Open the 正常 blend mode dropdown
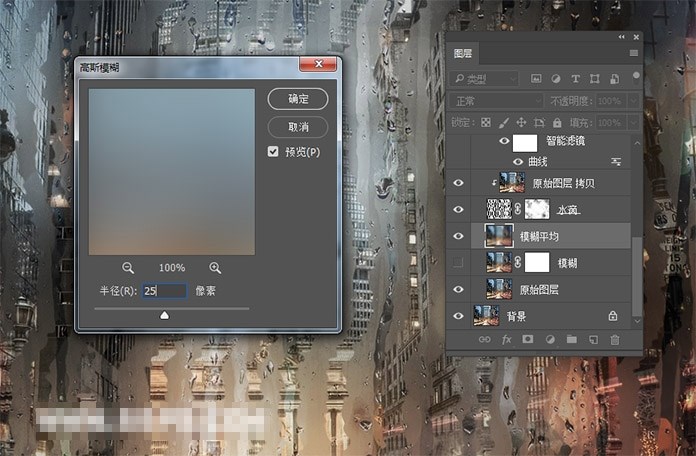 494,101
